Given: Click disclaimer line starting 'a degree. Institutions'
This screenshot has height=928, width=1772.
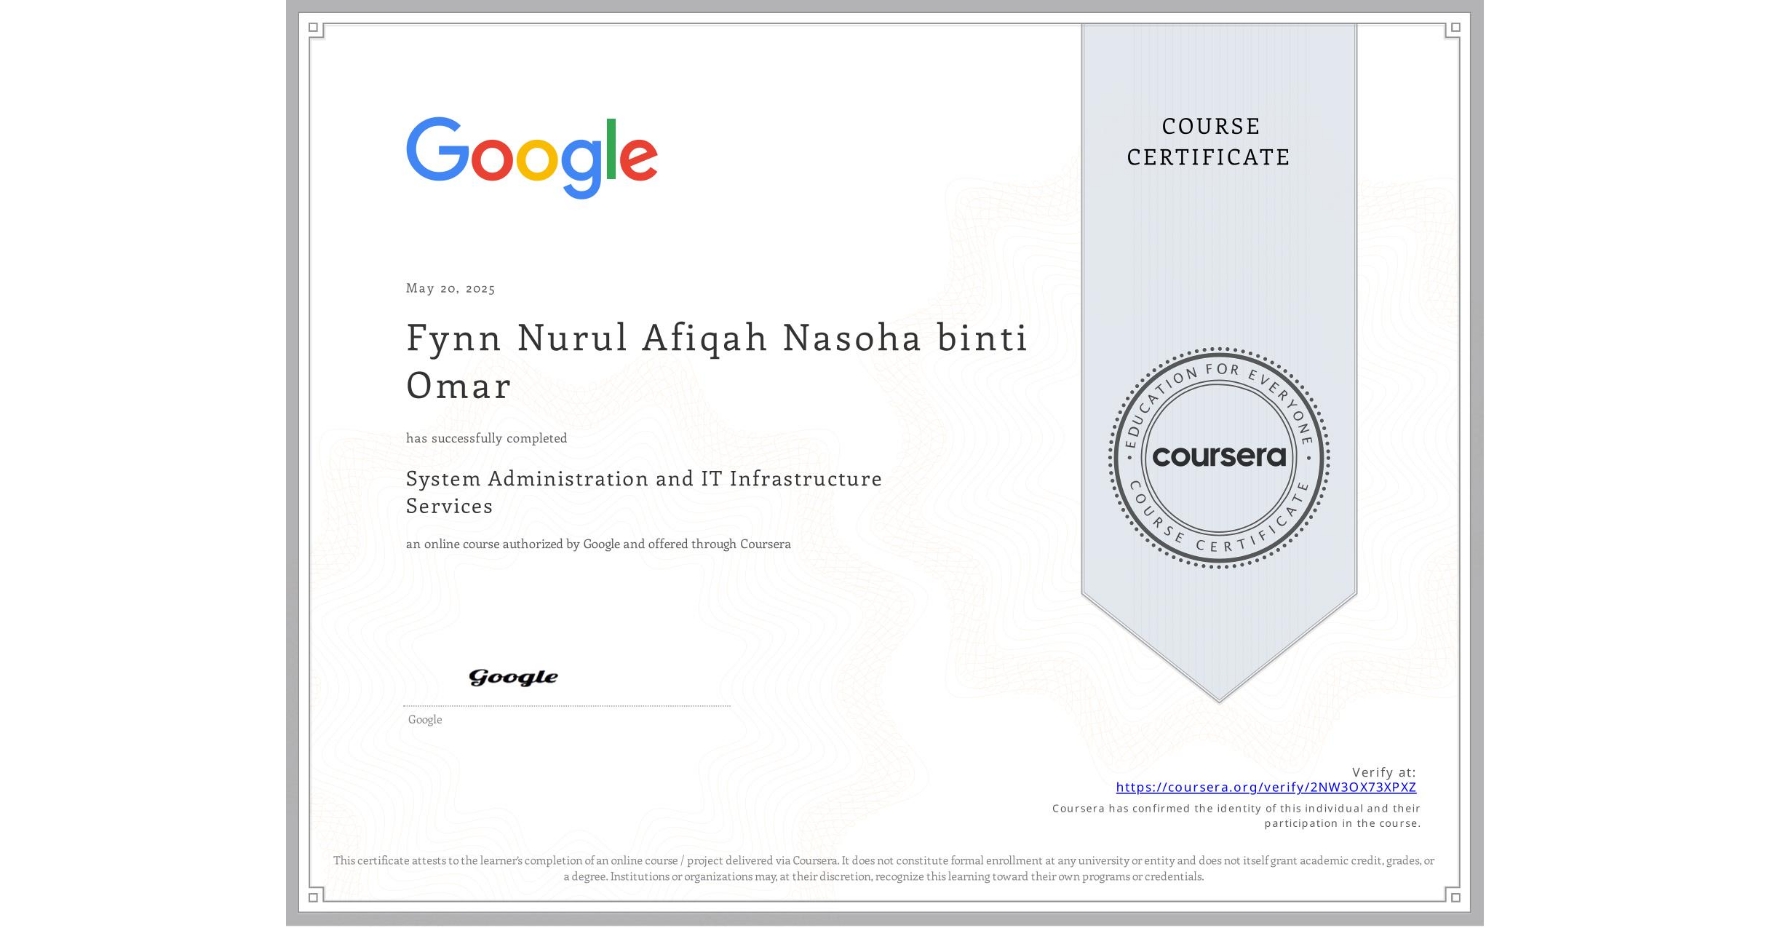Looking at the screenshot, I should click(x=883, y=876).
